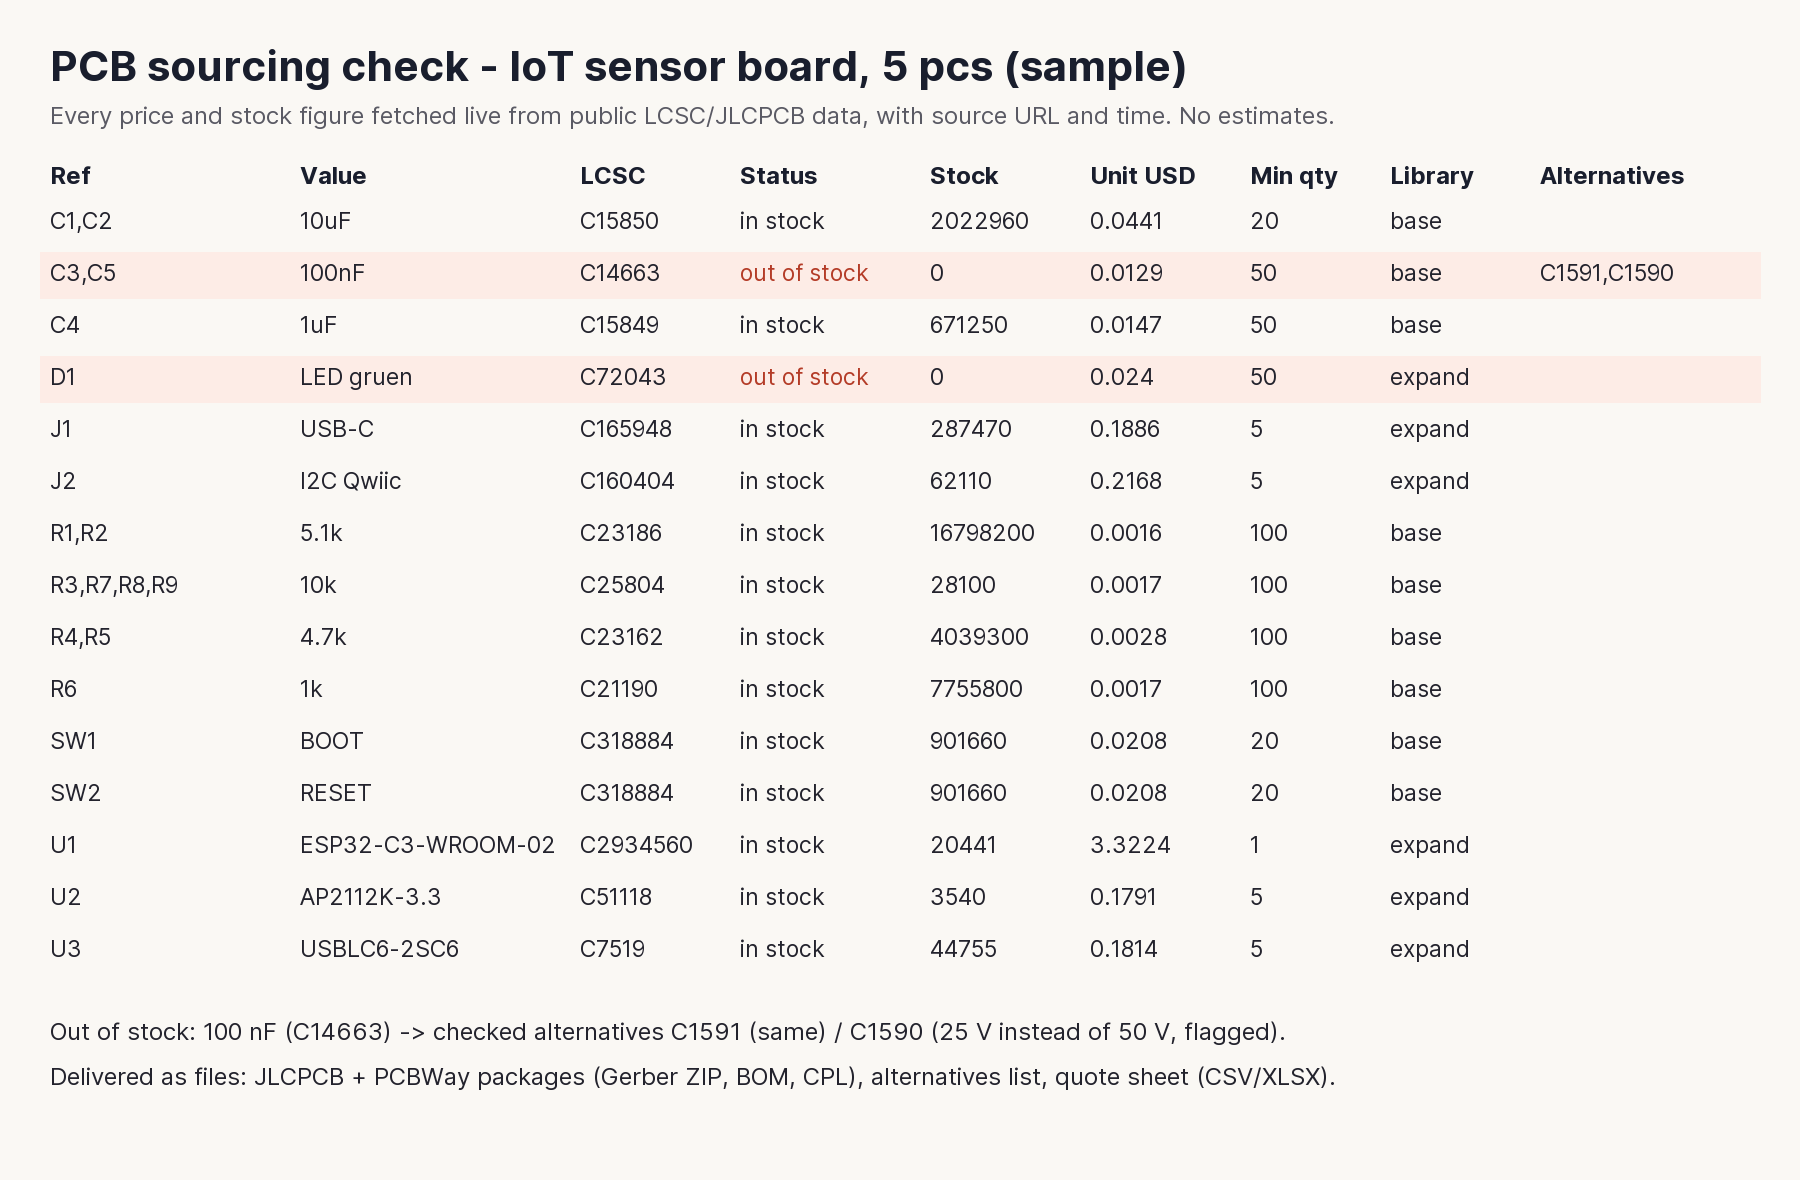Click the AP2112K-3.3 entry

370,897
